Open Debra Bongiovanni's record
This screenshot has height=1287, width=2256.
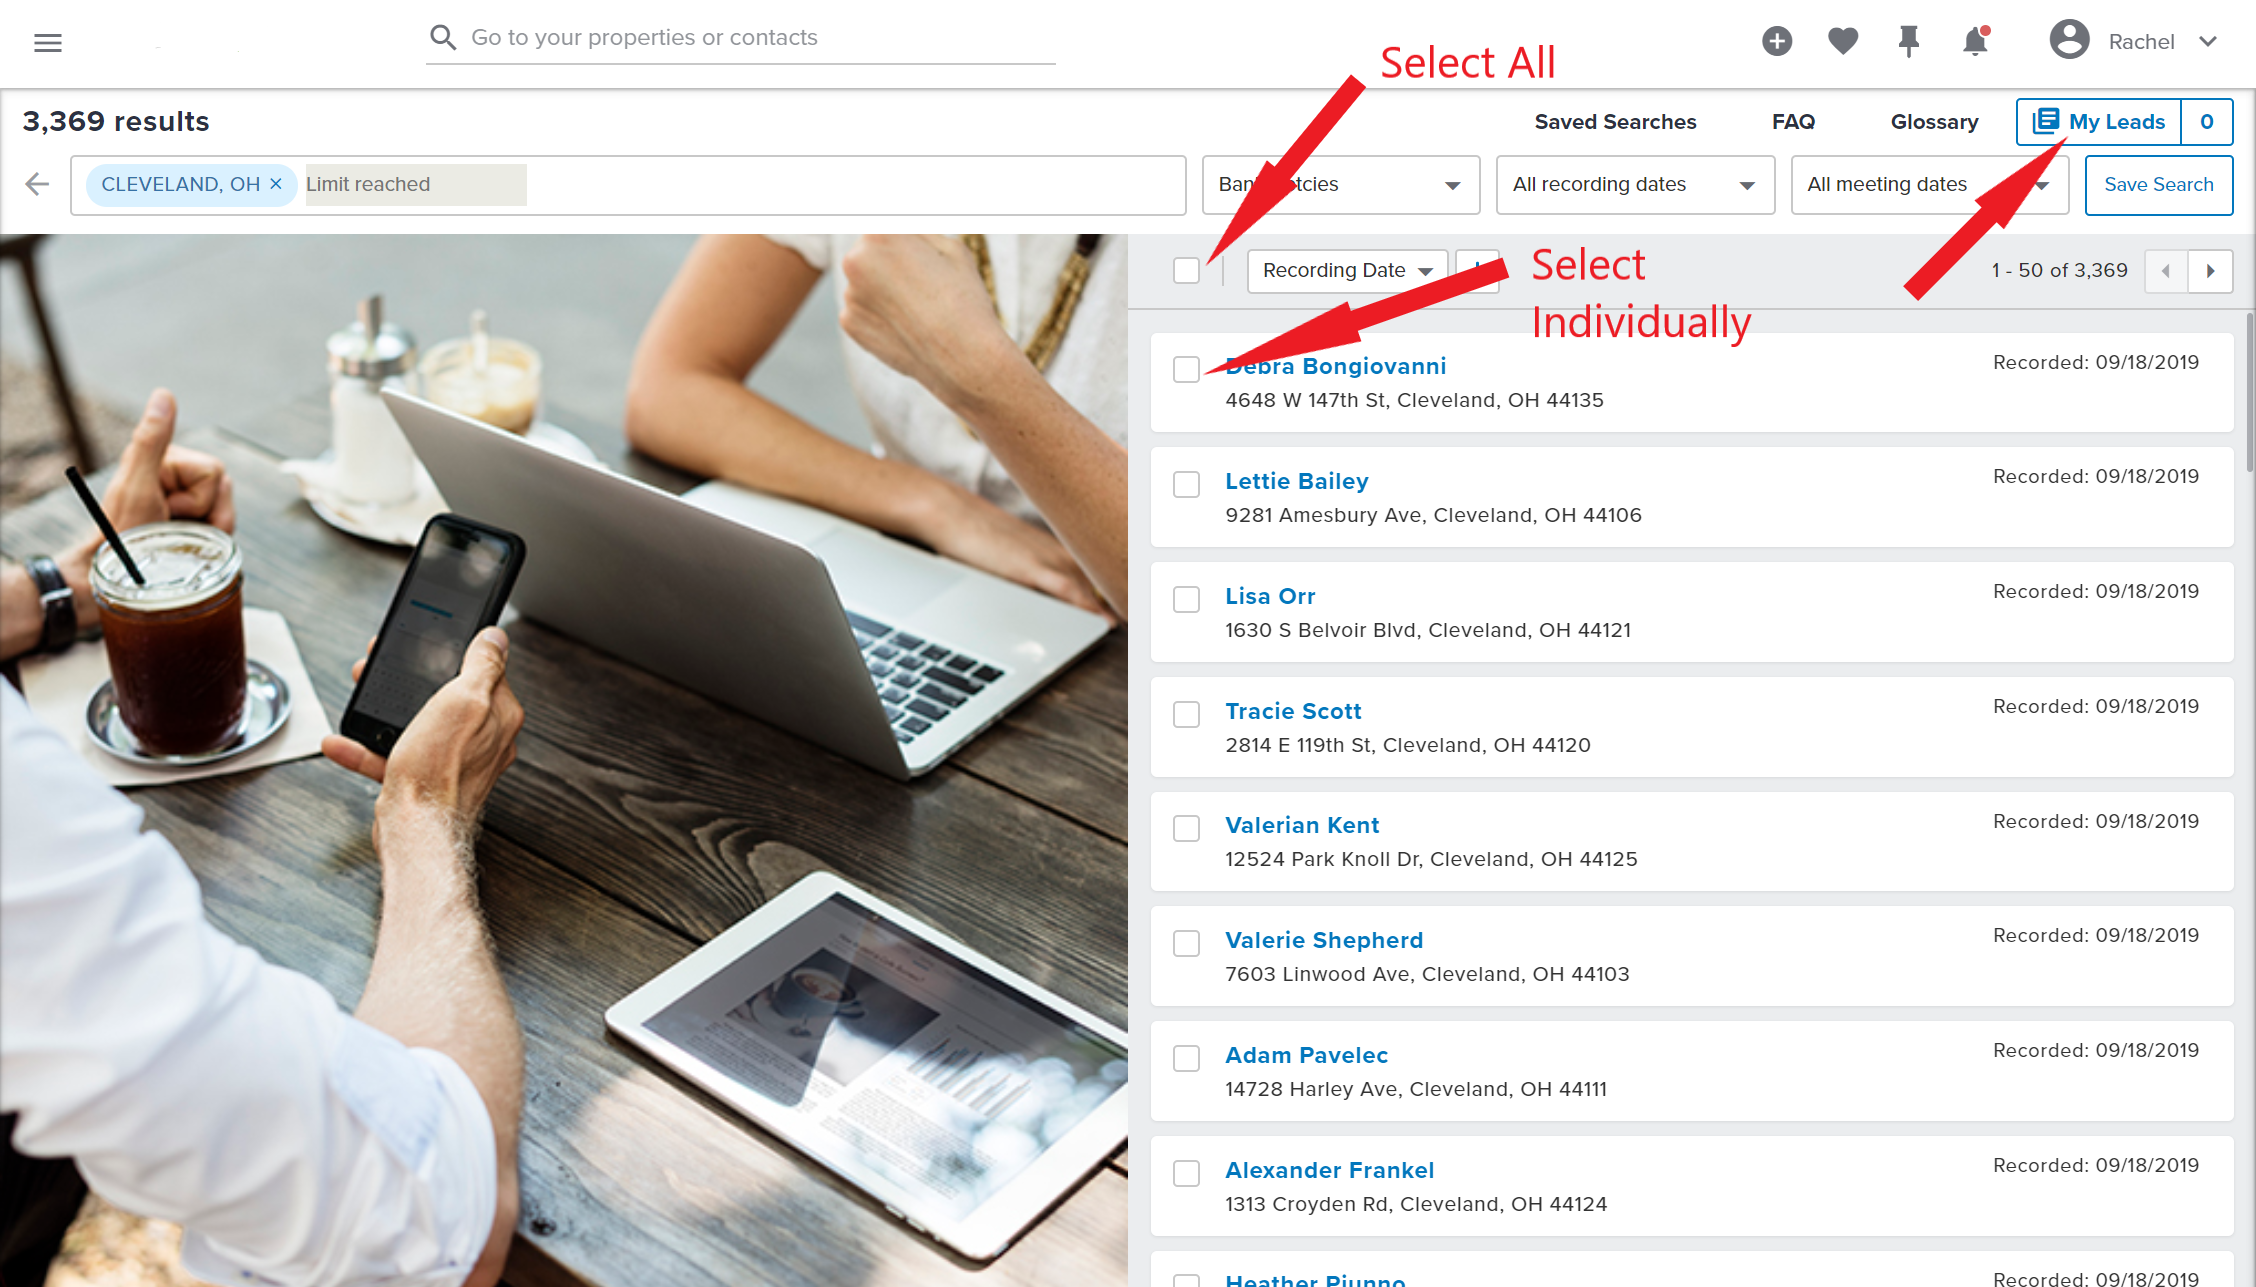(1336, 366)
